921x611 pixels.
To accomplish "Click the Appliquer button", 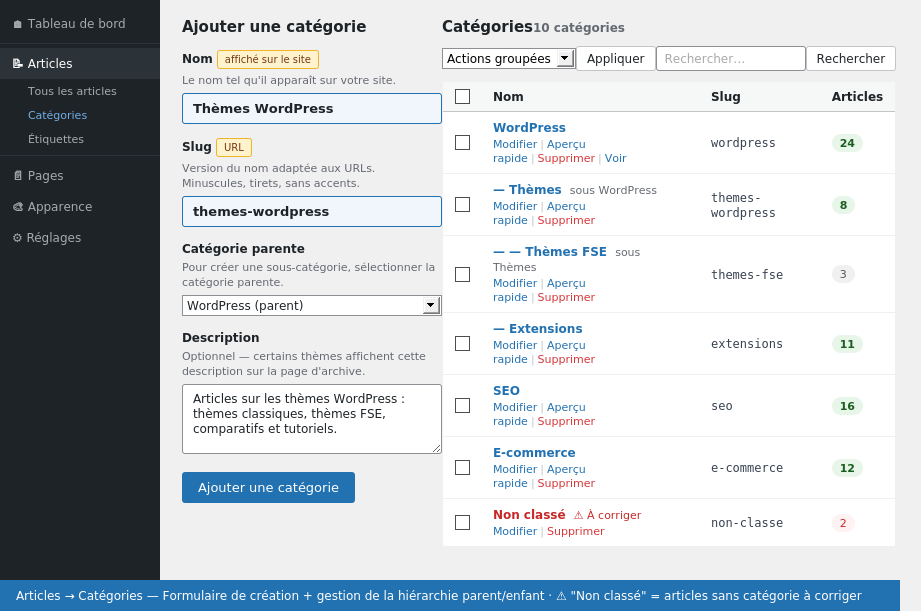I will (x=616, y=59).
